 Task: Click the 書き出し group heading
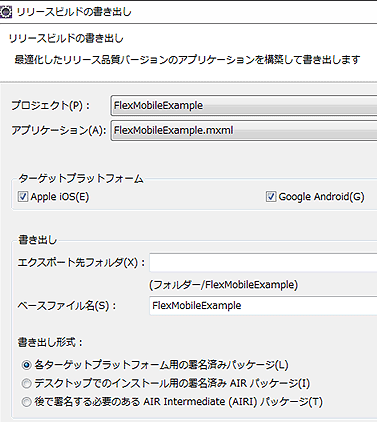(x=37, y=240)
